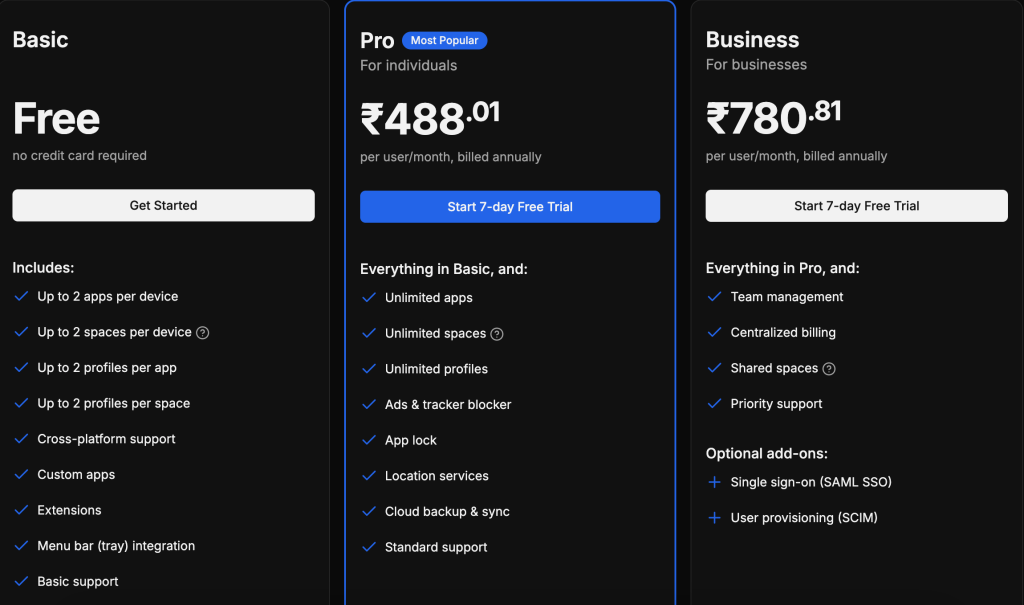1024x605 pixels.
Task: Click the plus icon for Single sign-on (SAML SSO)
Action: 714,482
